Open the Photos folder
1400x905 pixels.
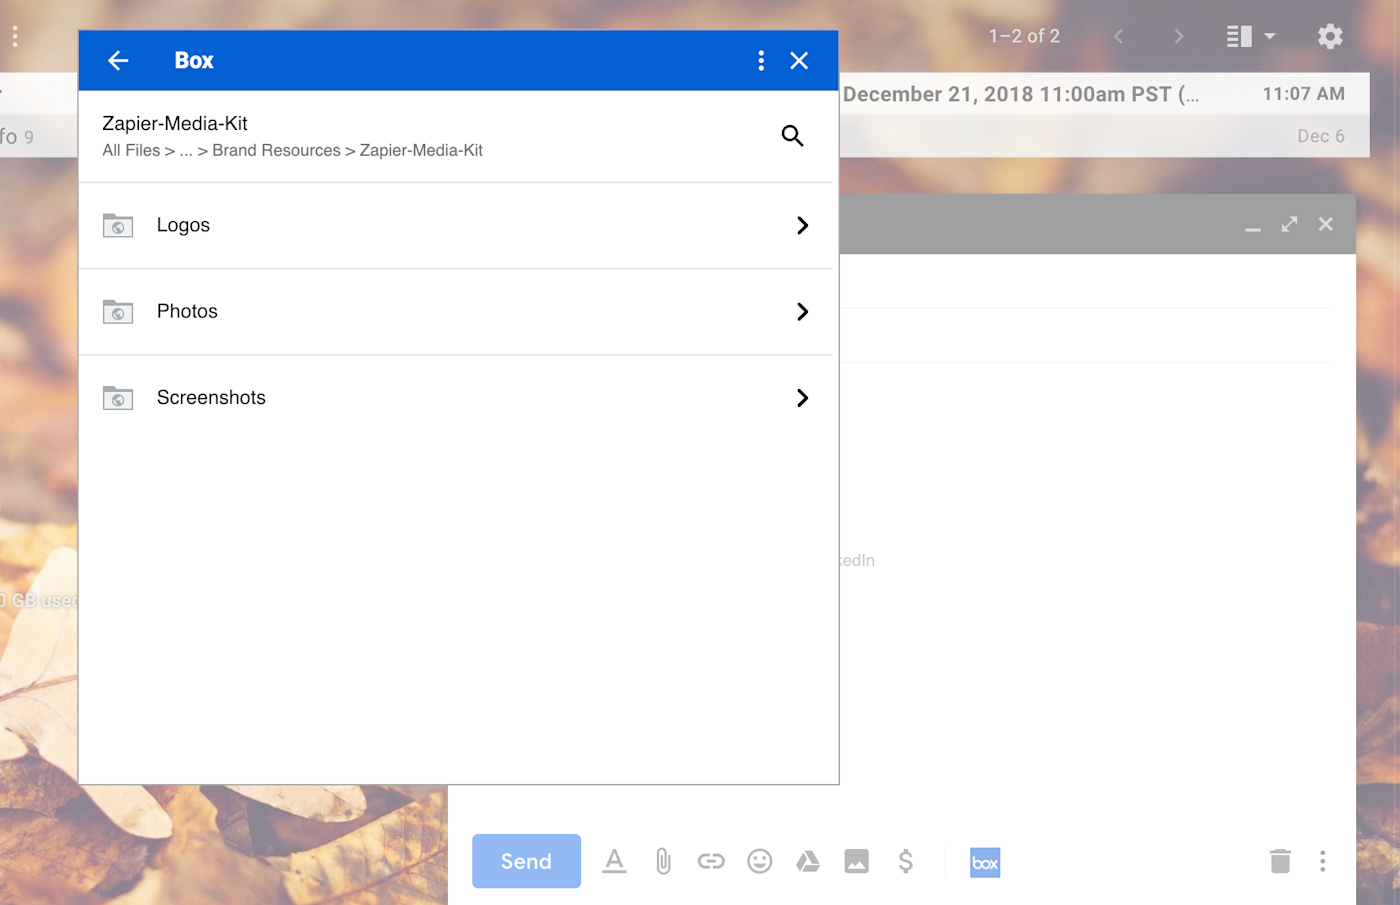pos(455,312)
